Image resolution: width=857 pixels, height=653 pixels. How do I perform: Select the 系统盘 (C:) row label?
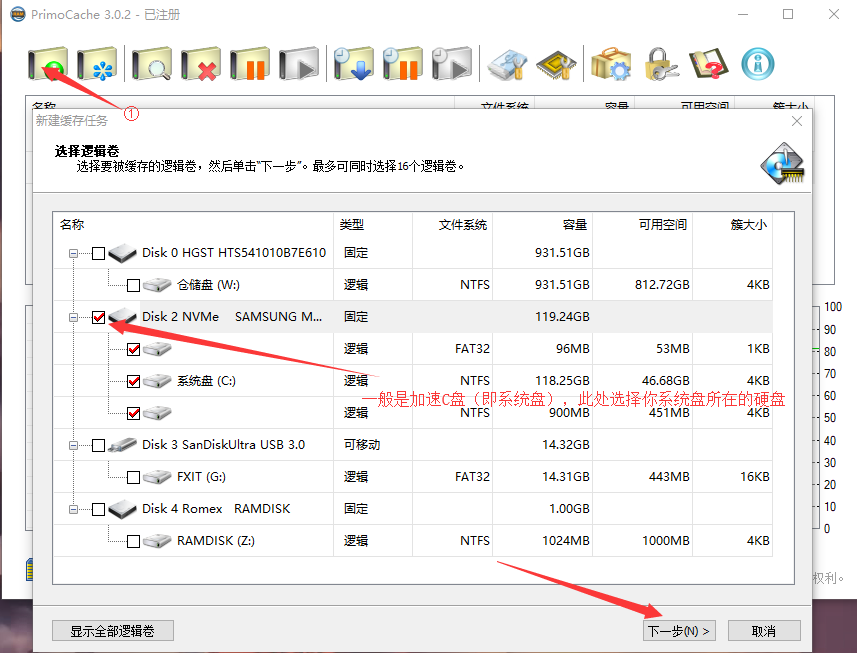(x=207, y=381)
